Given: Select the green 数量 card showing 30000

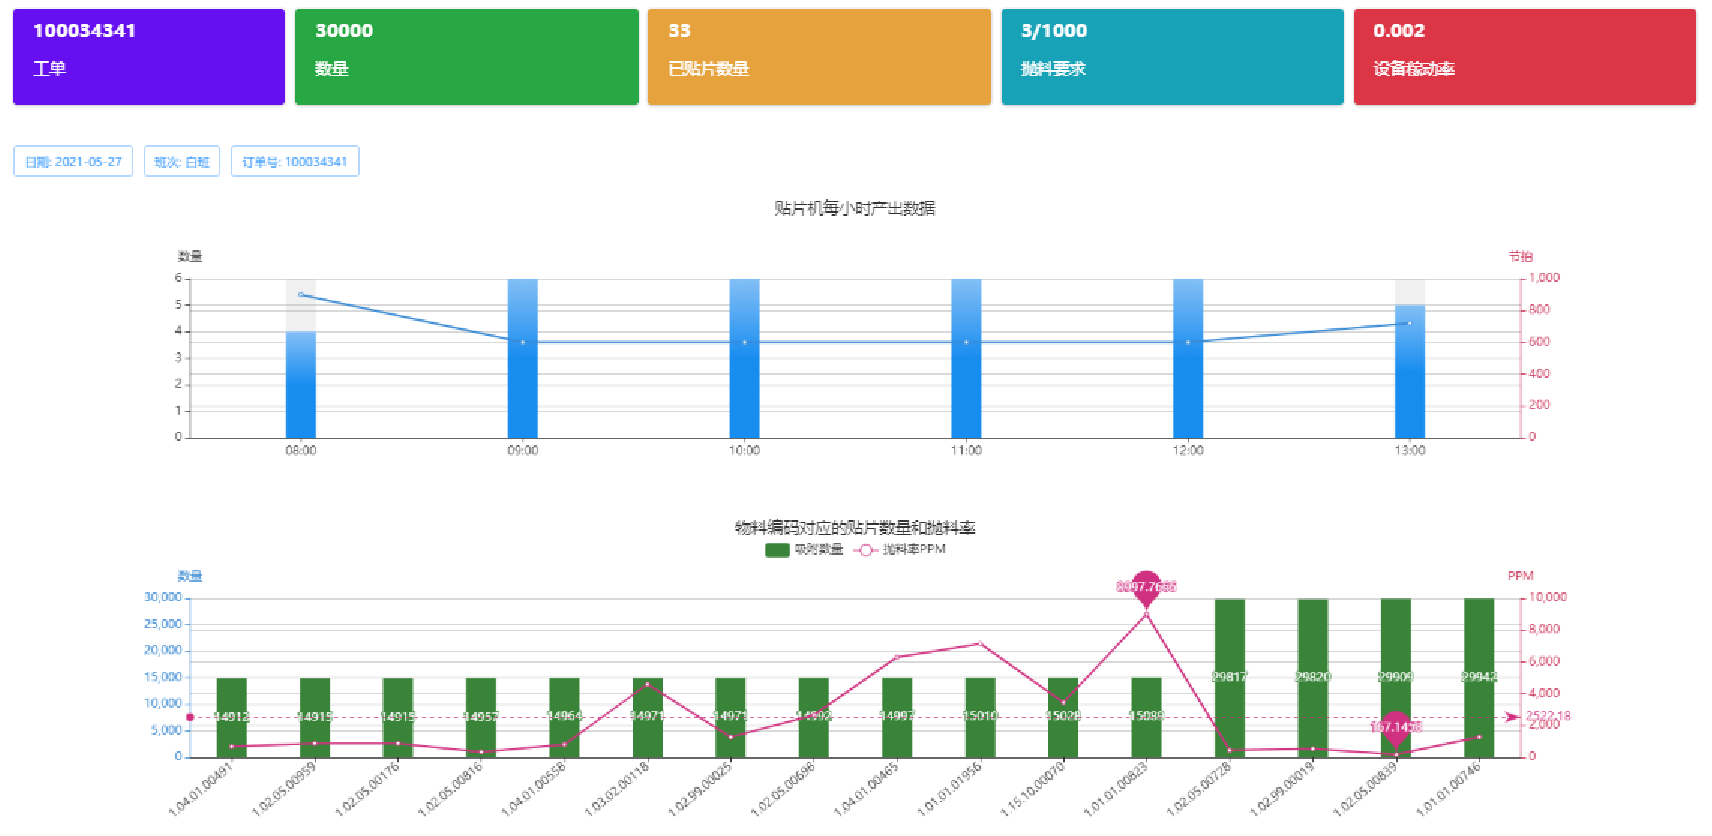Looking at the screenshot, I should pyautogui.click(x=467, y=57).
